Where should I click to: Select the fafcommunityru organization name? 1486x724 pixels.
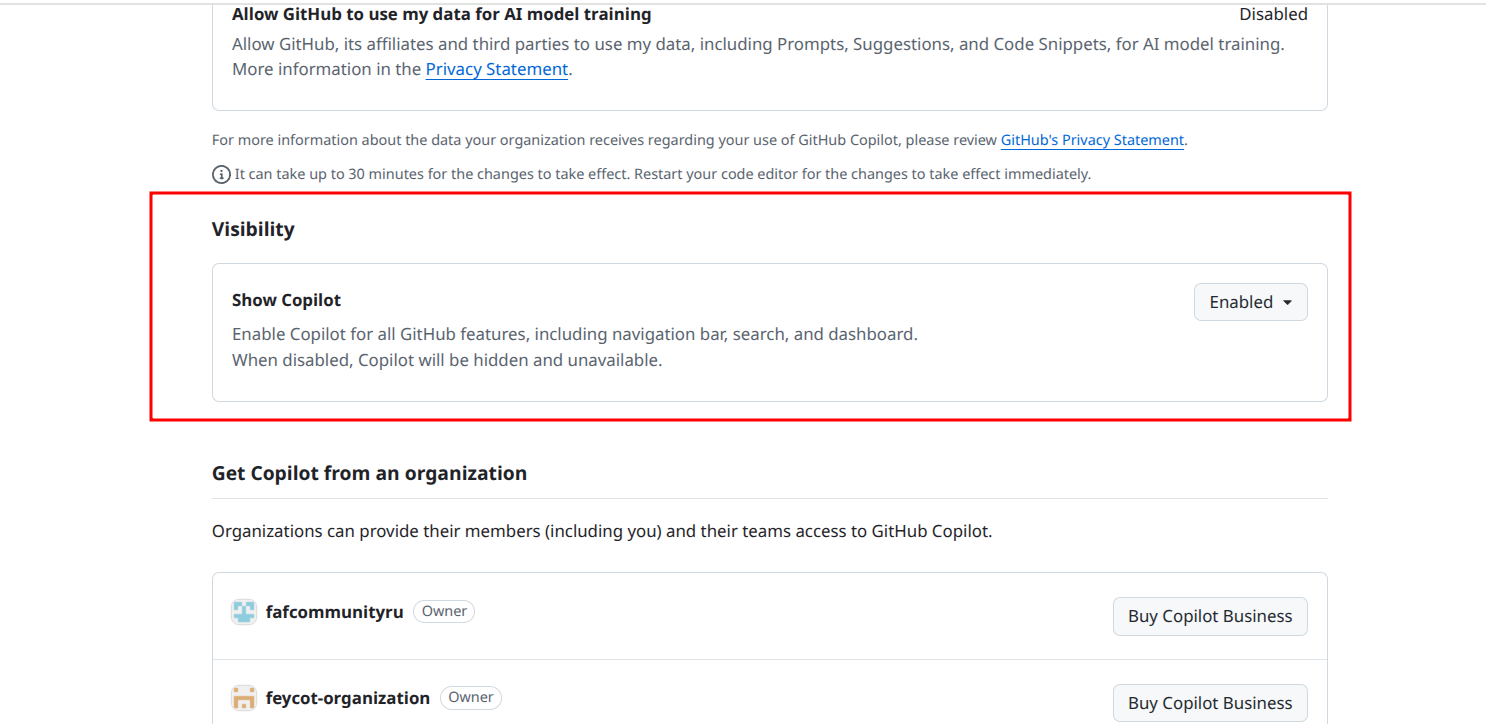click(335, 611)
